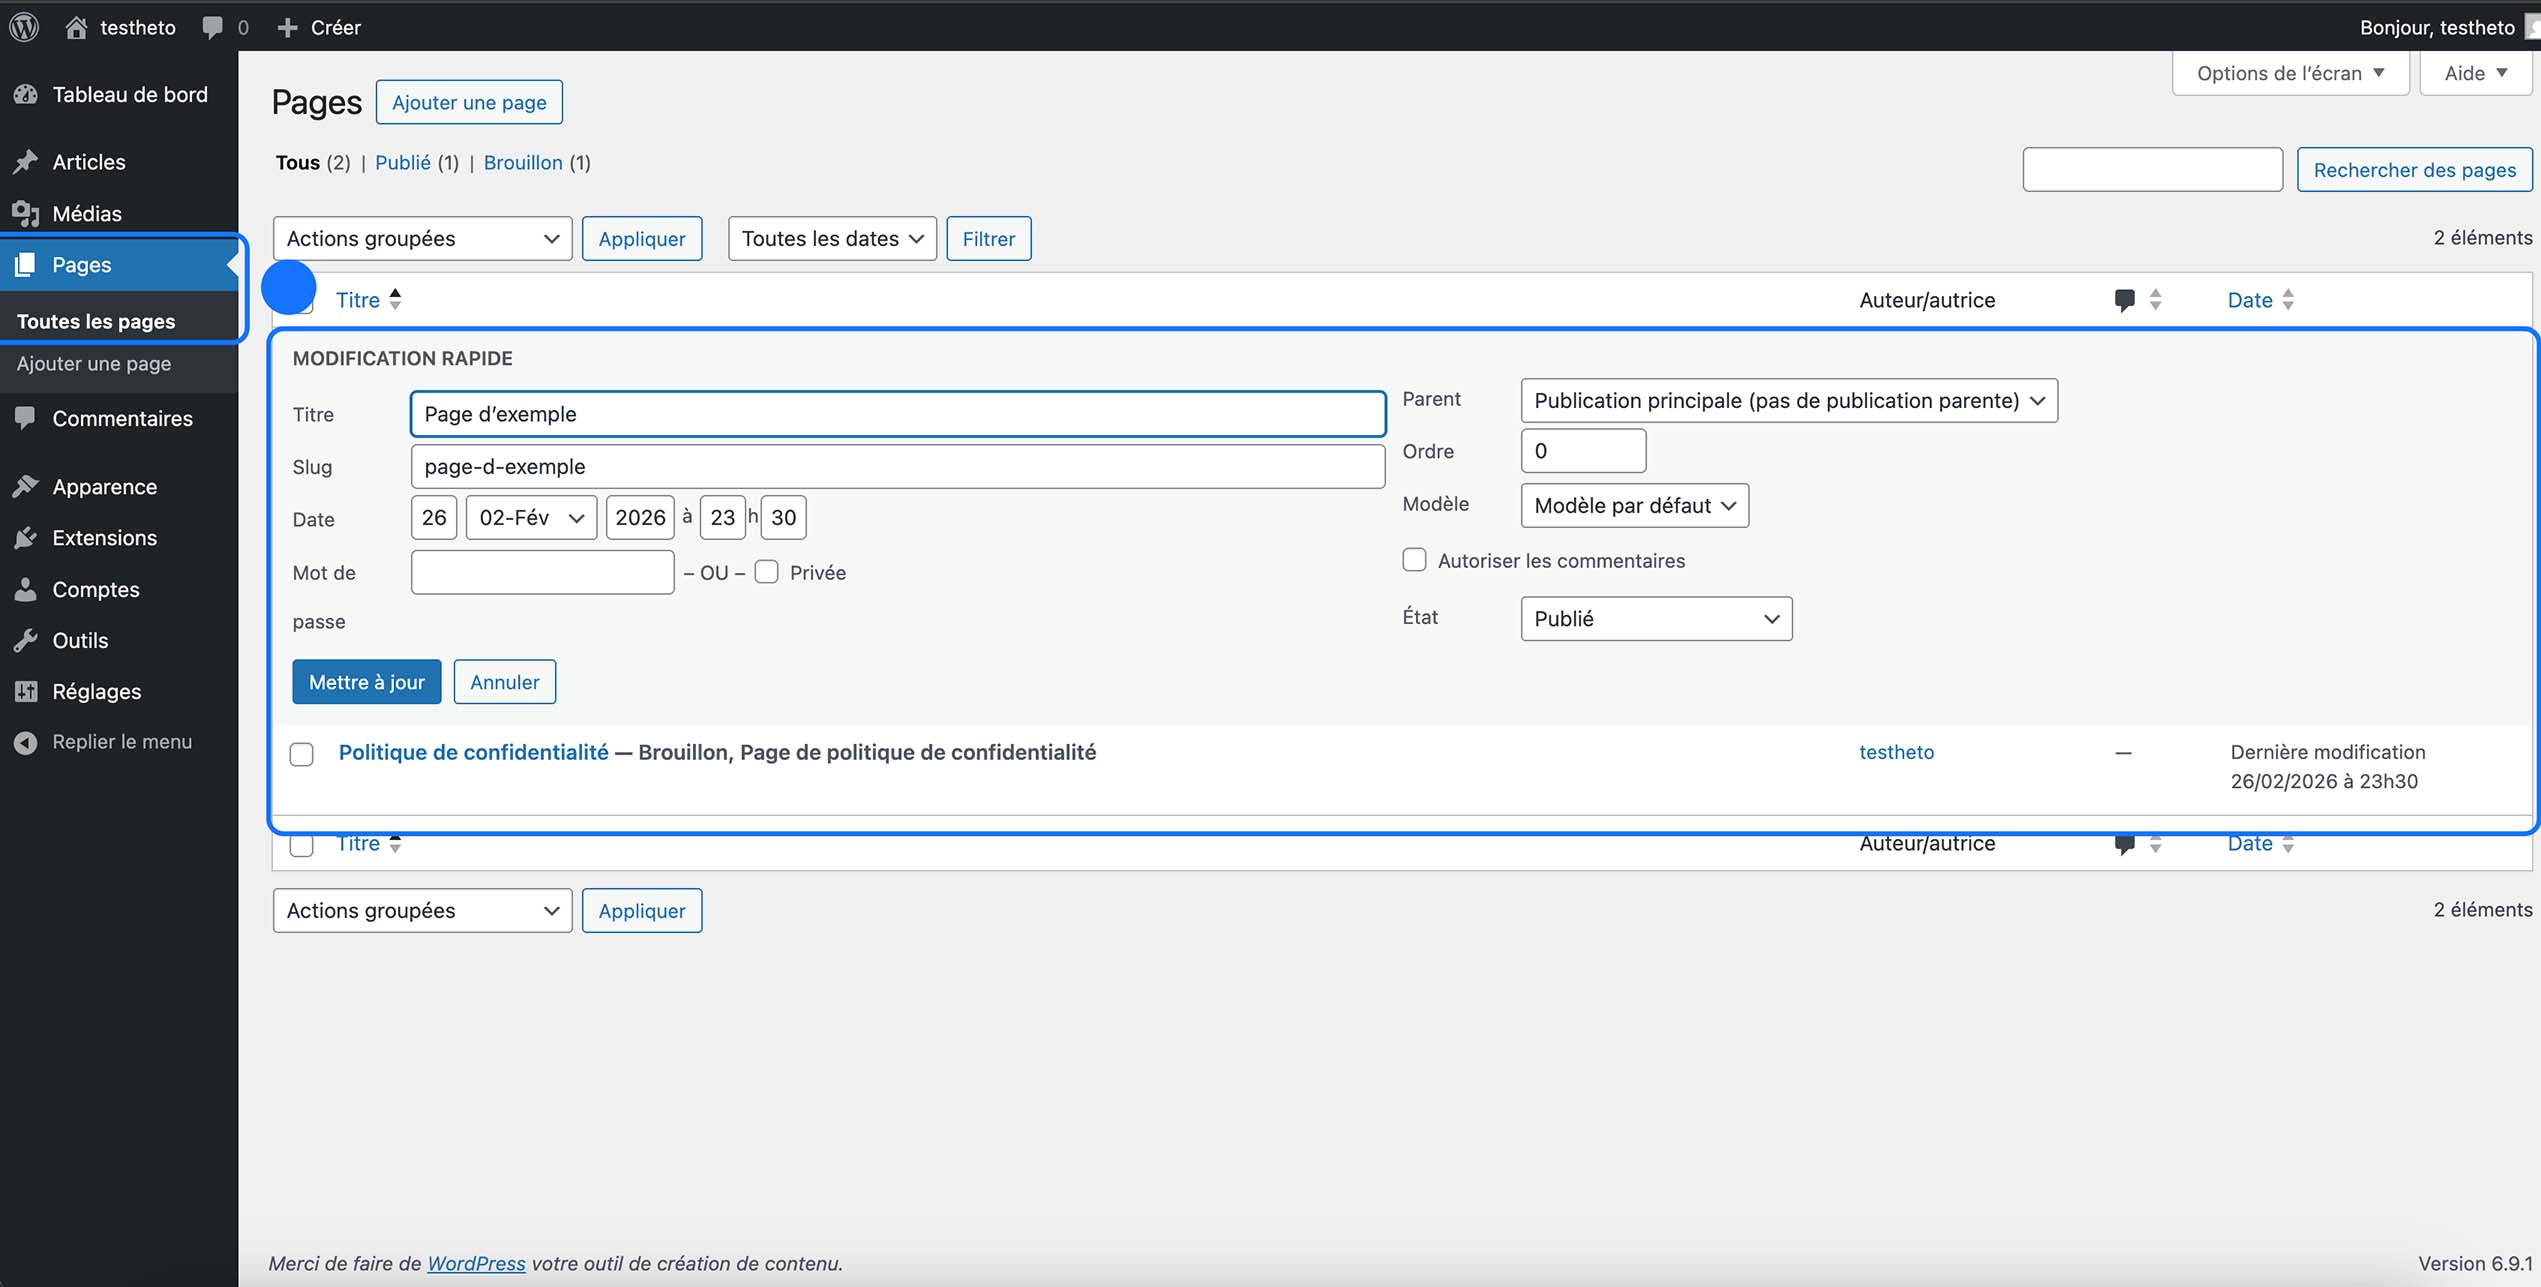The height and width of the screenshot is (1287, 2541).
Task: Open Extensions via the plugin icon
Action: [x=25, y=538]
